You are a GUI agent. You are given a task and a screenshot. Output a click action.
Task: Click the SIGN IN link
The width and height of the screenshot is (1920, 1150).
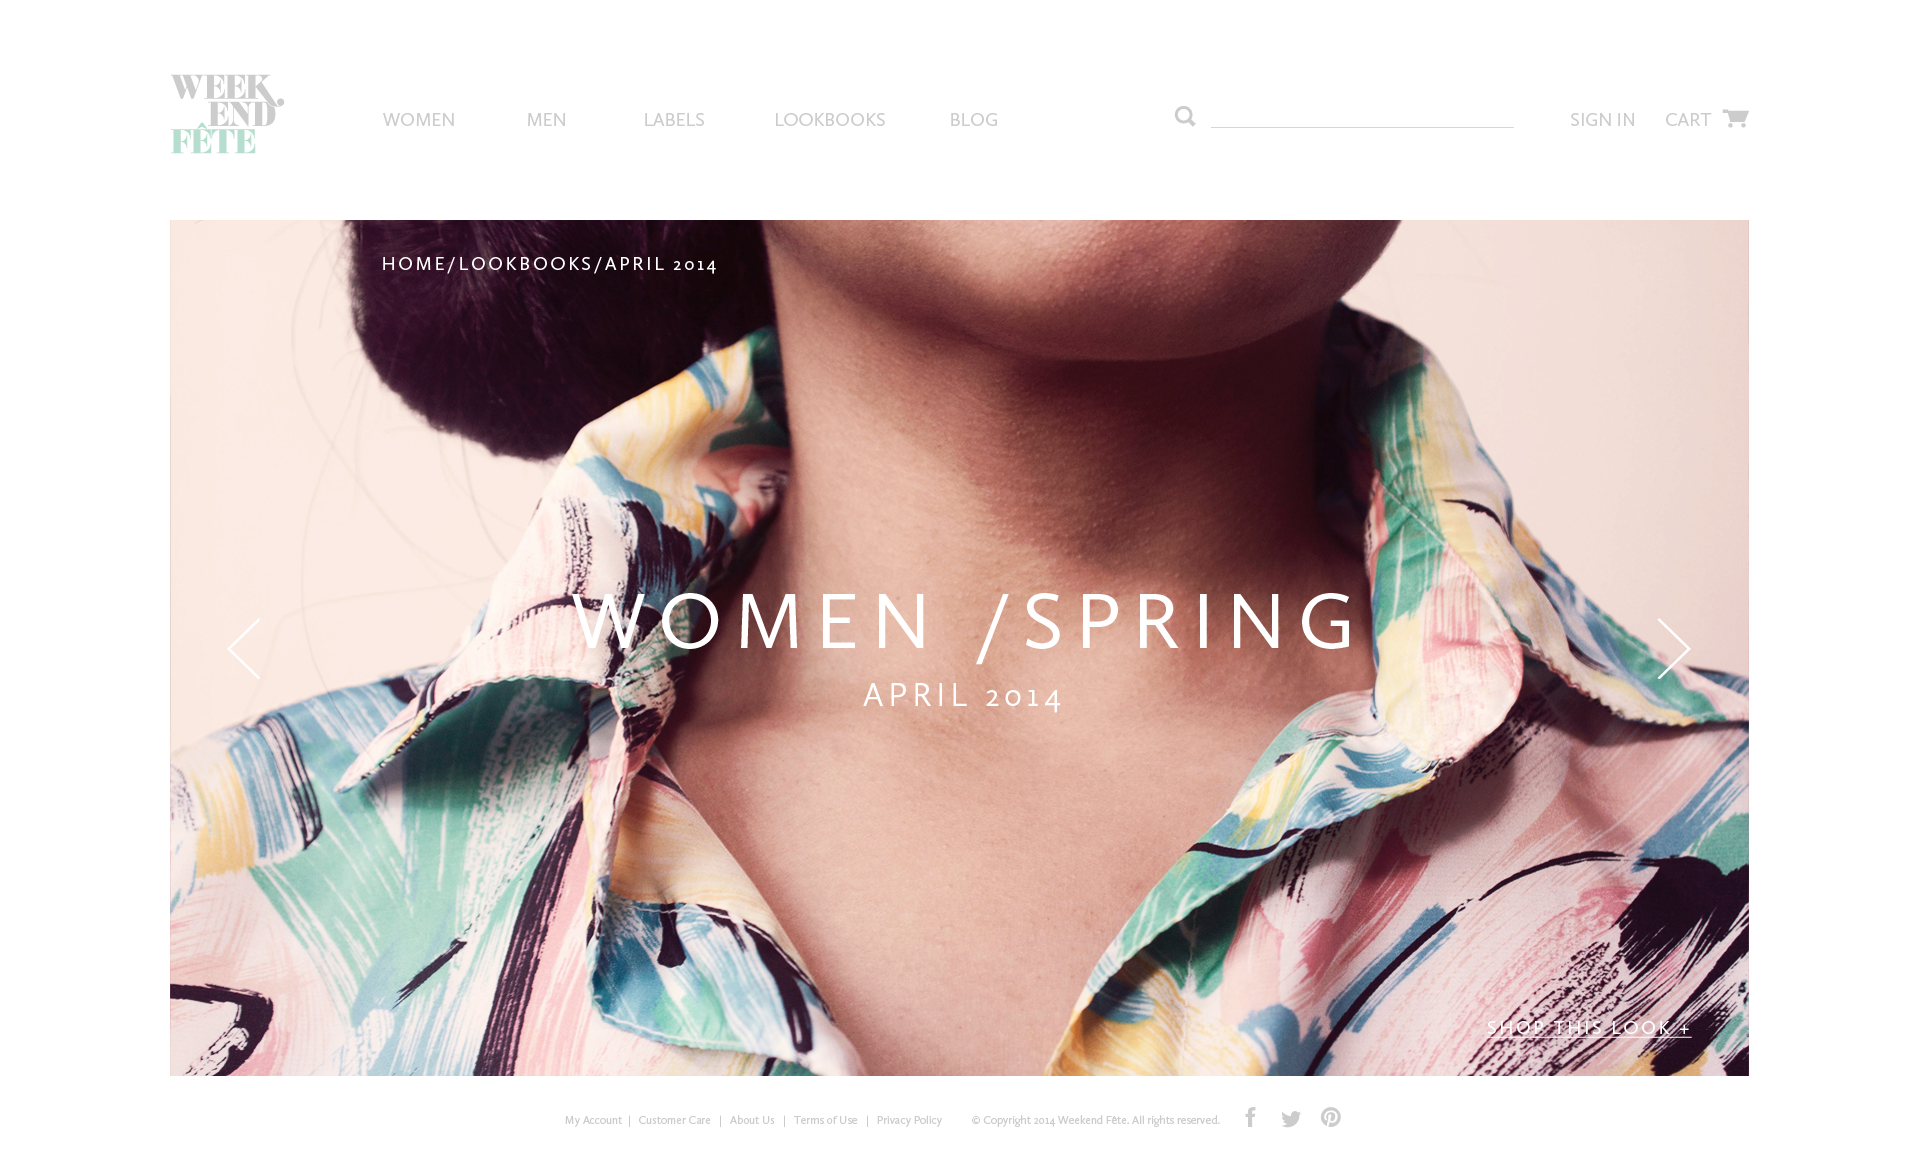click(1602, 120)
